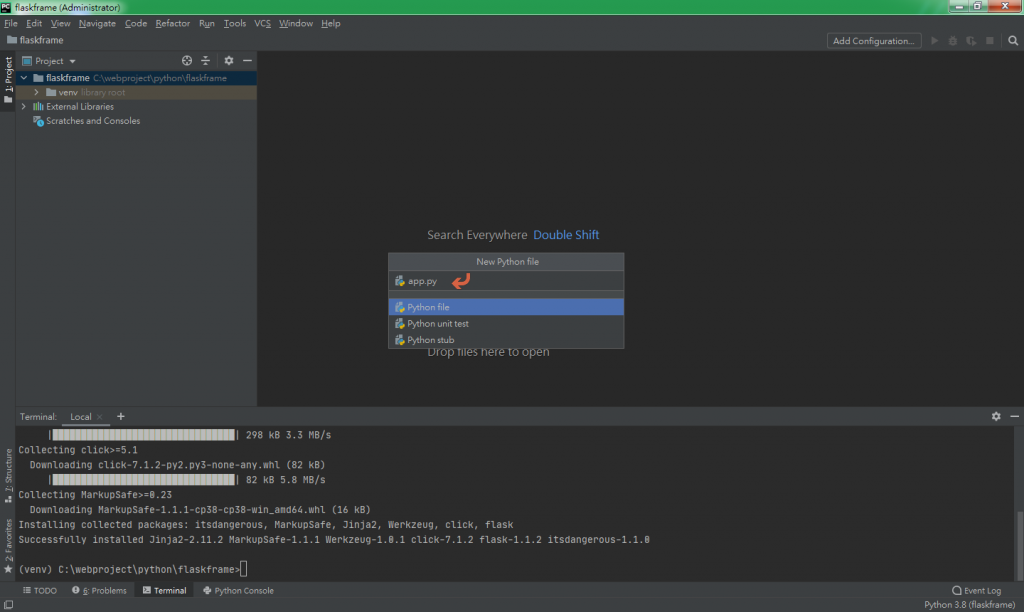1024x612 pixels.
Task: Toggle the 1: Project side tool window
Action: [x=8, y=79]
